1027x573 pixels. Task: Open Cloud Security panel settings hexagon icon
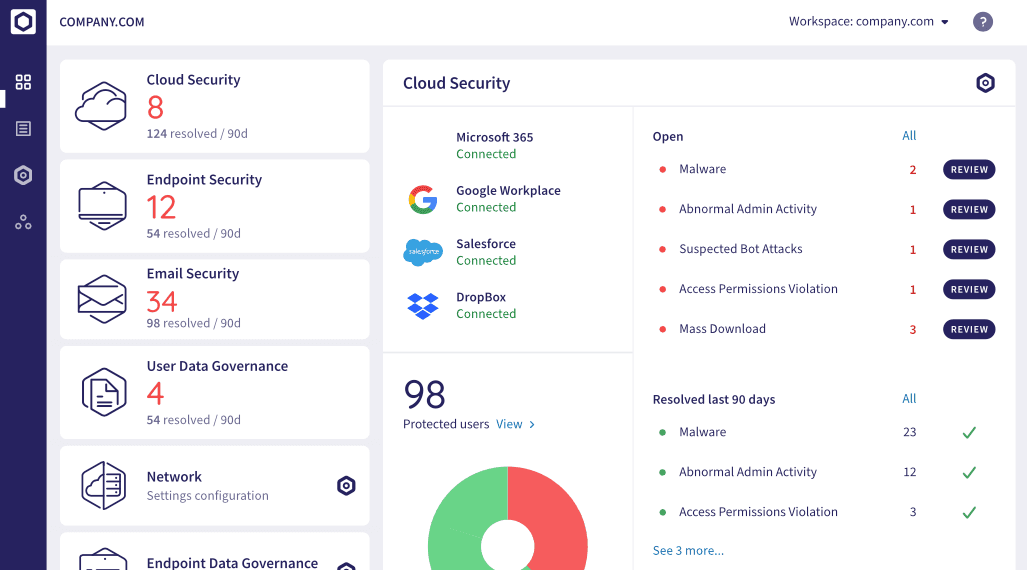tap(985, 83)
